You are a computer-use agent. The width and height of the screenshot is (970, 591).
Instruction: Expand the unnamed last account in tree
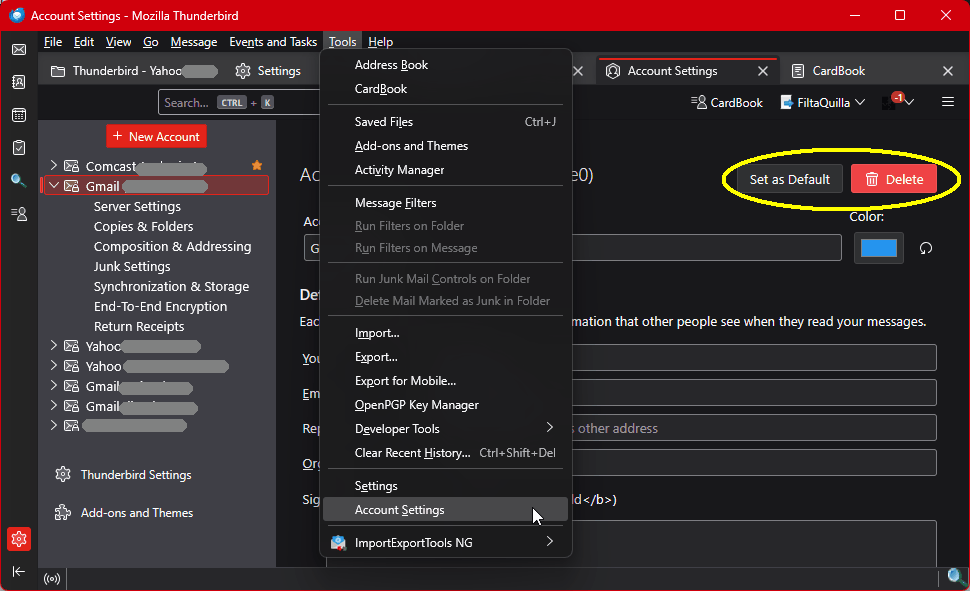click(x=54, y=425)
